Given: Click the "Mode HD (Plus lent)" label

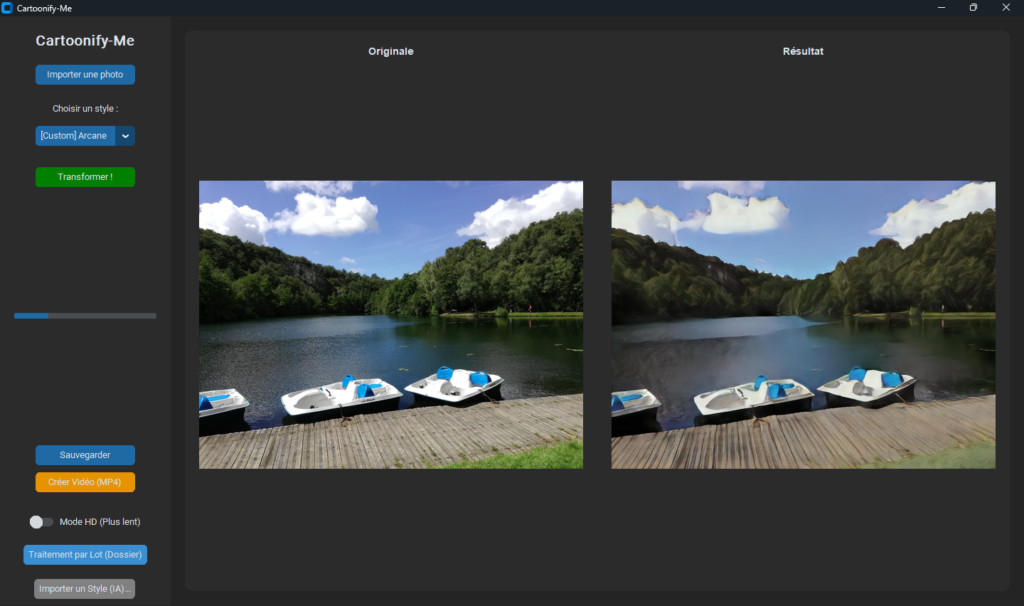Looking at the screenshot, I should (100, 522).
